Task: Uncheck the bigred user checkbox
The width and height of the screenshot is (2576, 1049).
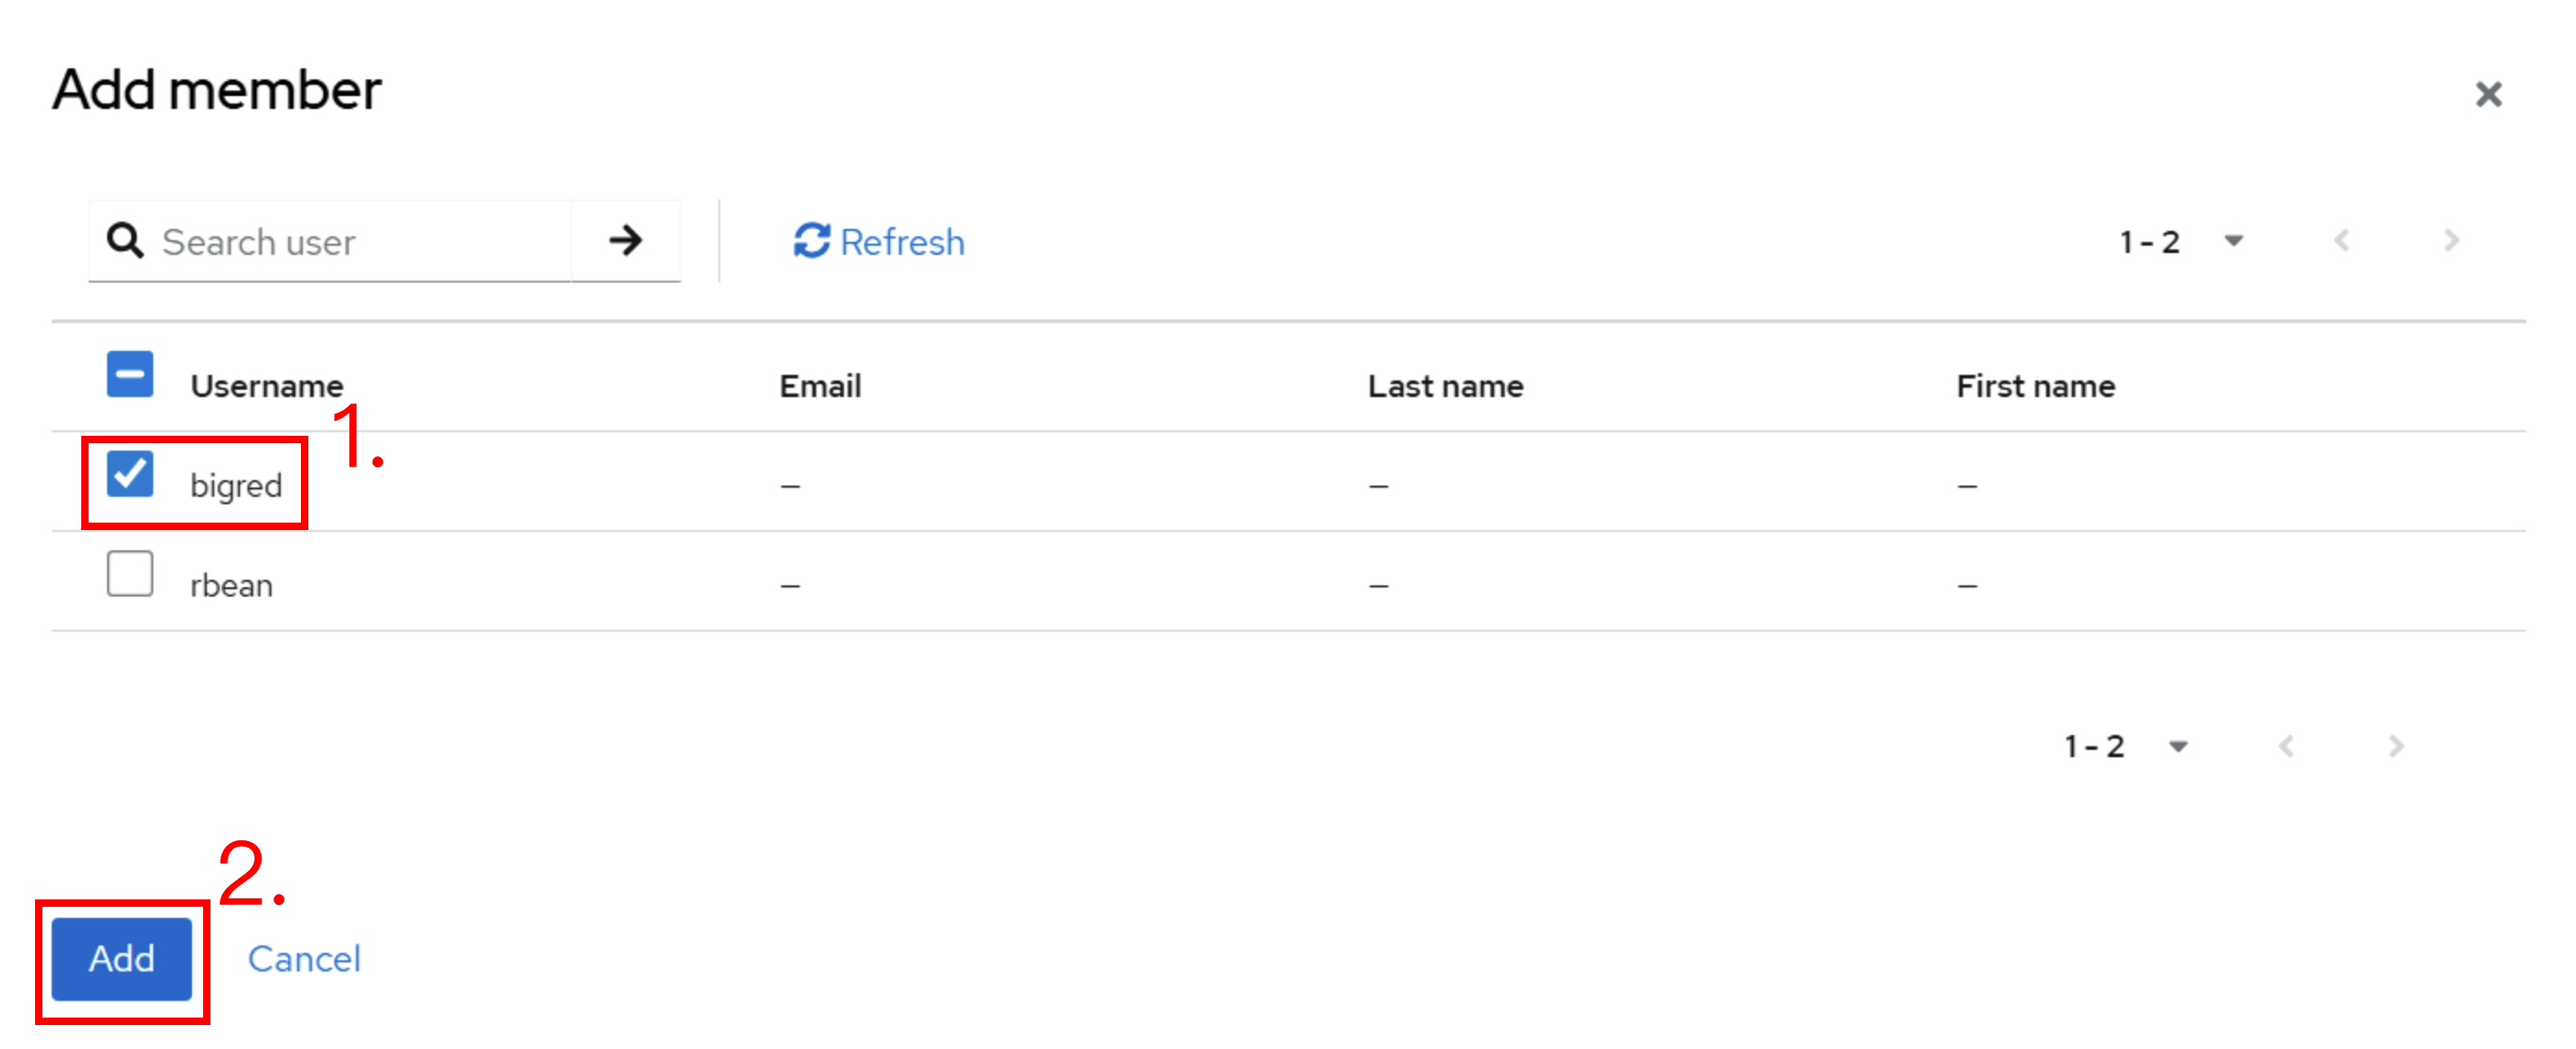Action: pos(130,473)
